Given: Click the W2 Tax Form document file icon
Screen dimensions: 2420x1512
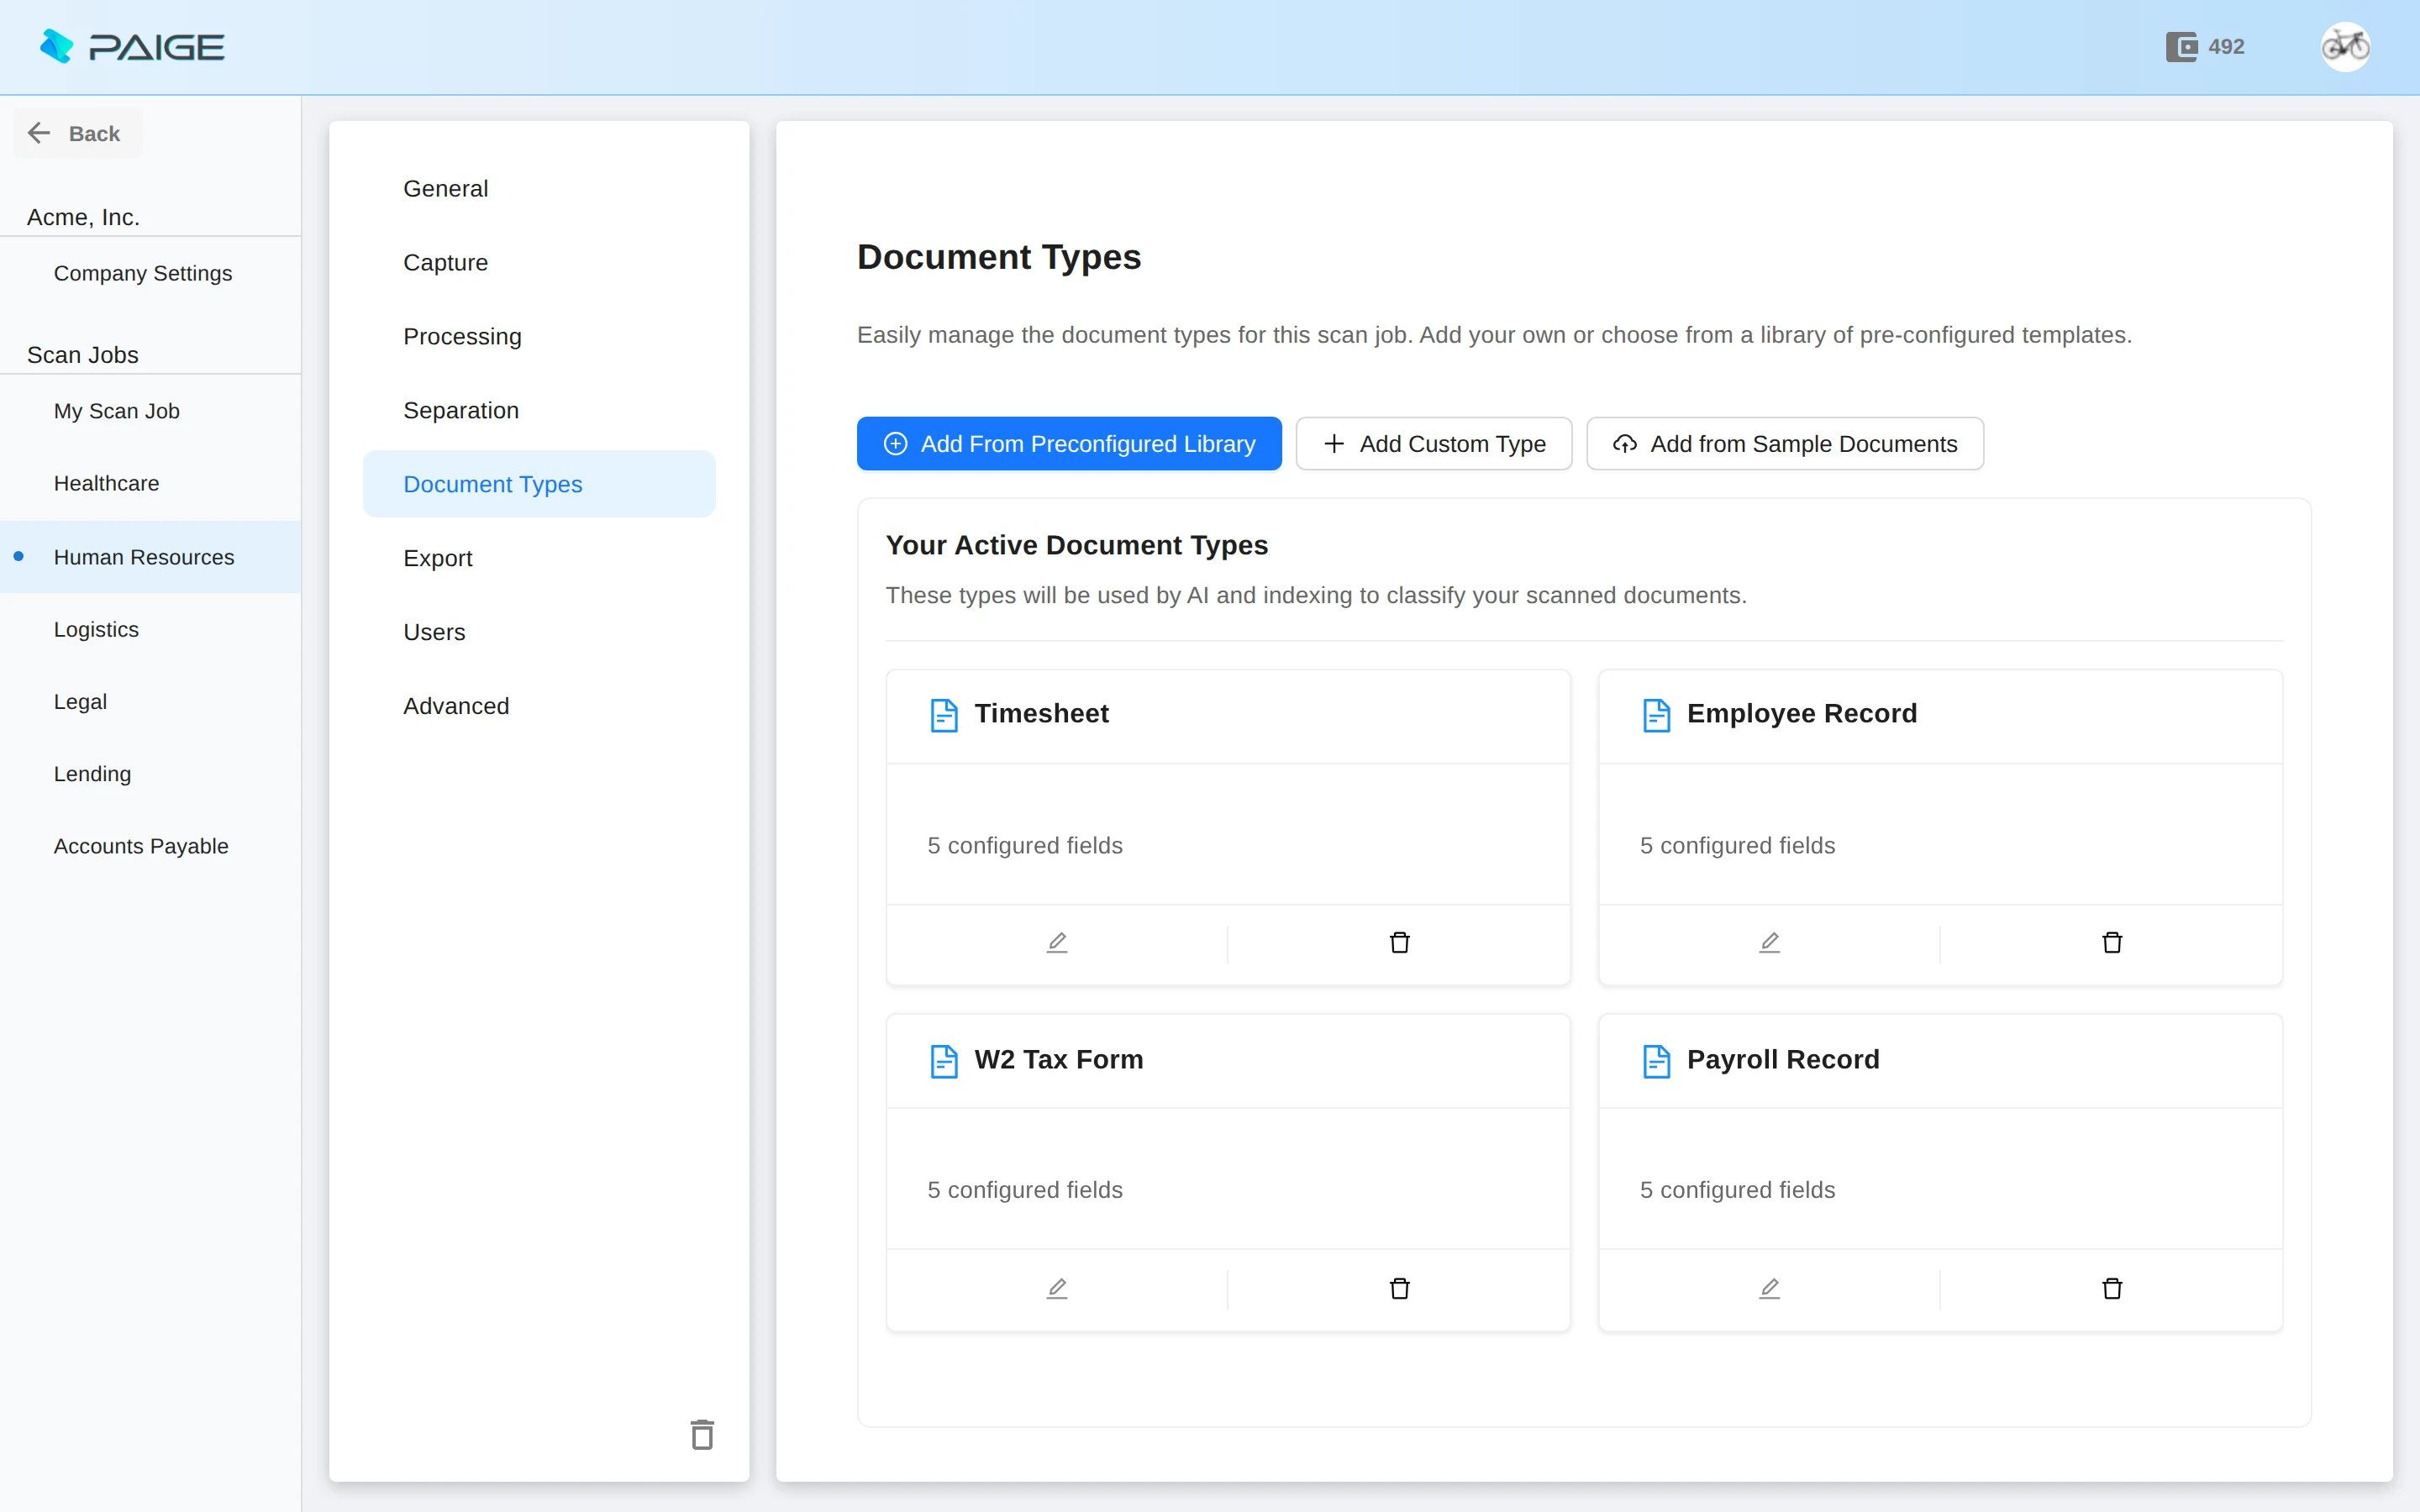Looking at the screenshot, I should pyautogui.click(x=944, y=1061).
